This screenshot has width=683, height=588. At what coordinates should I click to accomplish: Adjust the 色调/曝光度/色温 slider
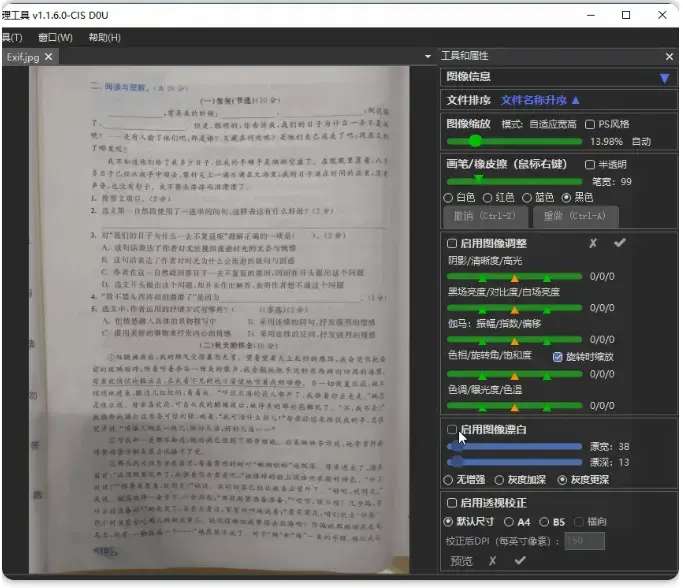(514, 406)
